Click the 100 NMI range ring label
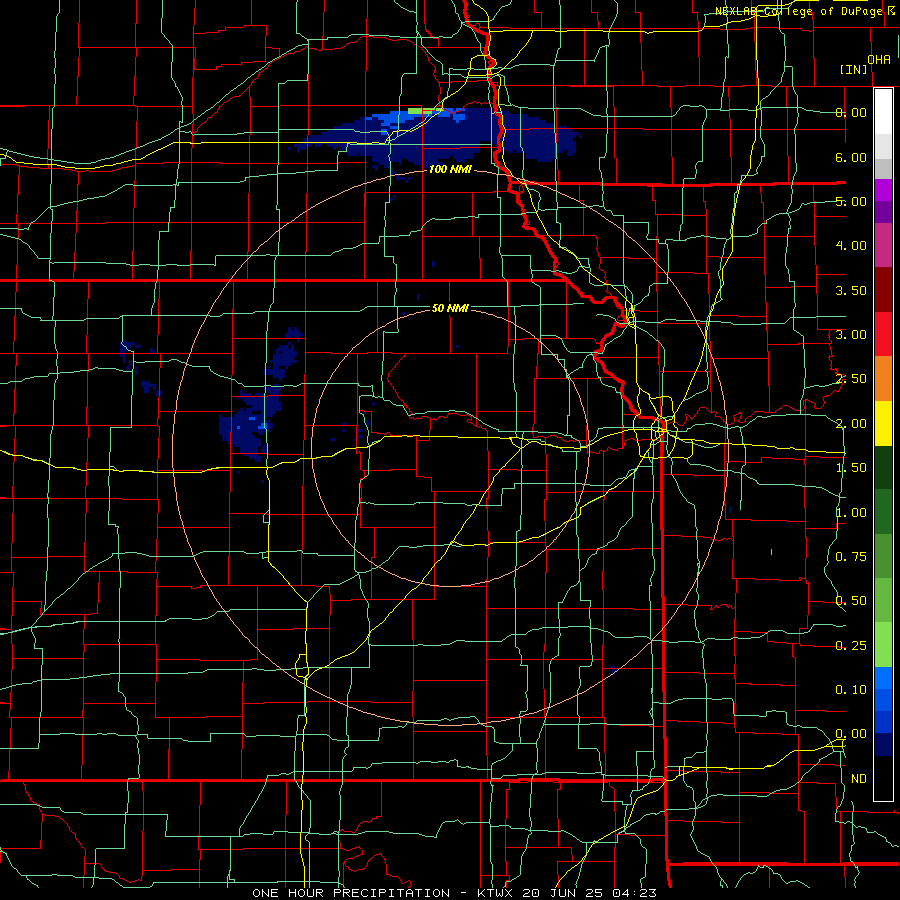This screenshot has height=900, width=900. [x=450, y=169]
